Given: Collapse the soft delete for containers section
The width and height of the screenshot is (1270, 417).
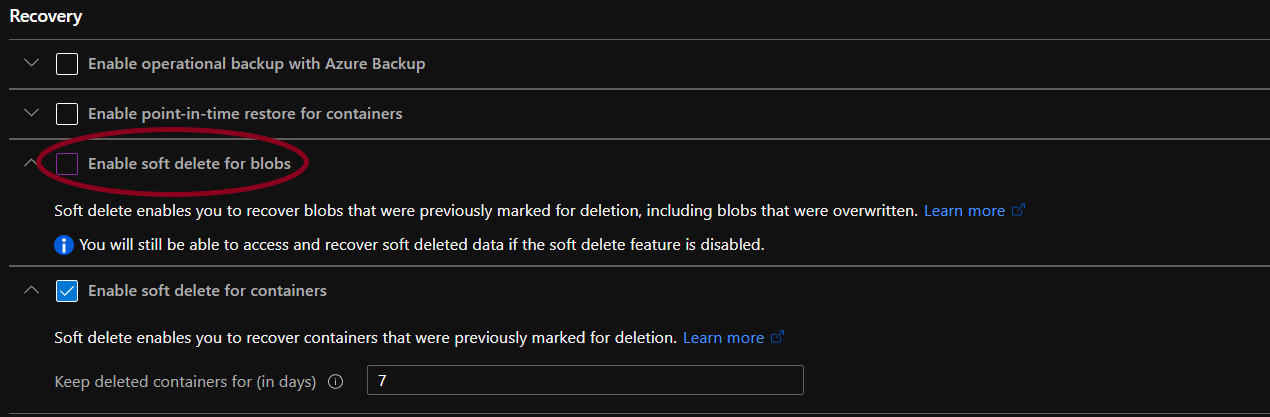Looking at the screenshot, I should click(31, 291).
